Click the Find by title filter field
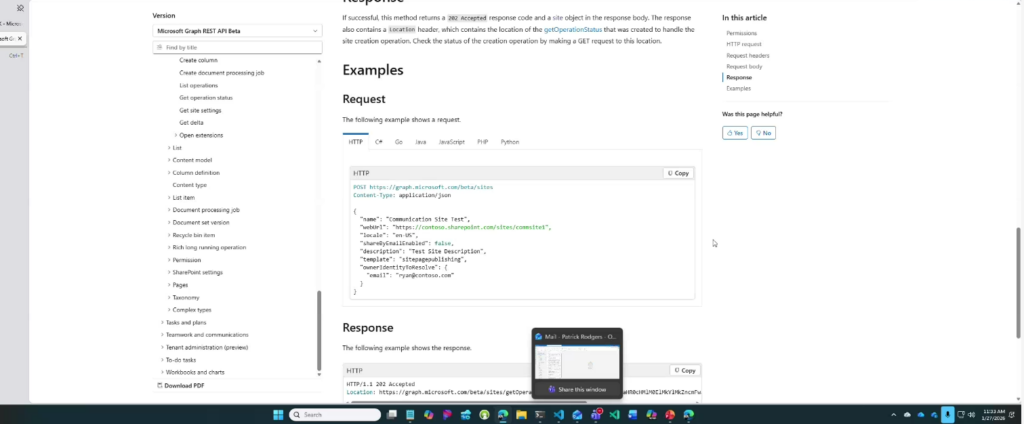 (x=237, y=48)
